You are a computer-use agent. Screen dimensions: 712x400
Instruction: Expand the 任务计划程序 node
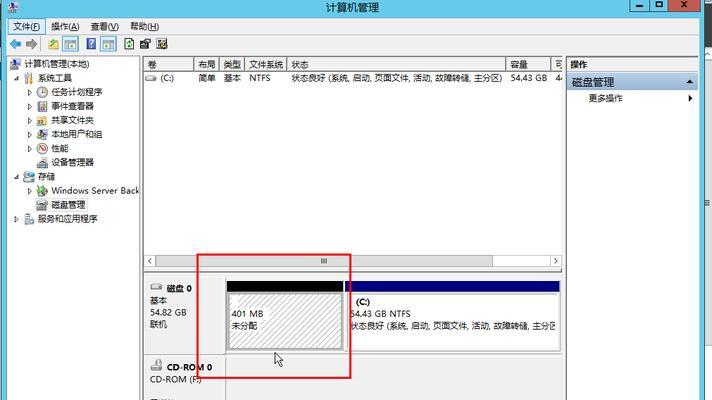click(x=30, y=92)
